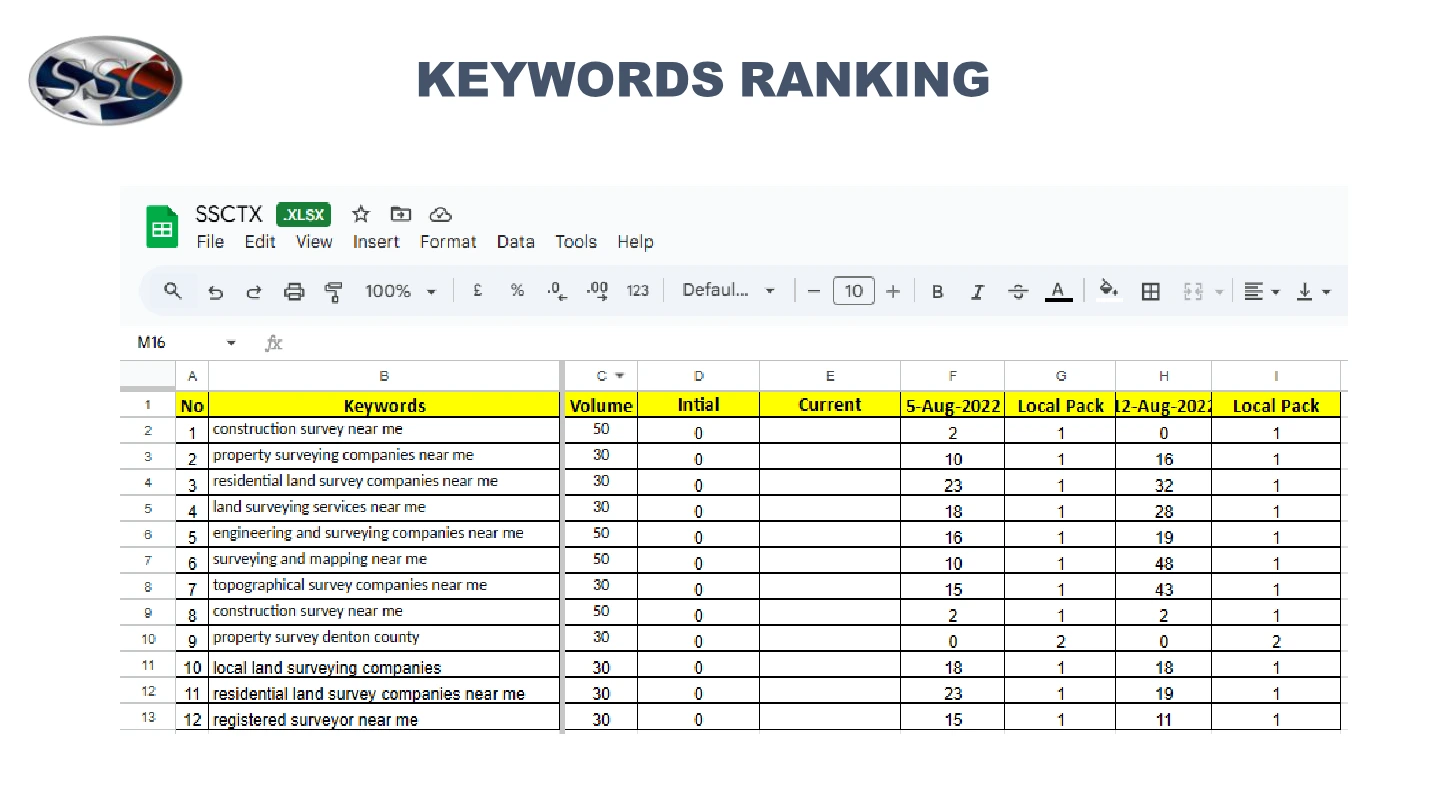Click the .XLSX file badge
The width and height of the screenshot is (1440, 810).
(x=304, y=215)
